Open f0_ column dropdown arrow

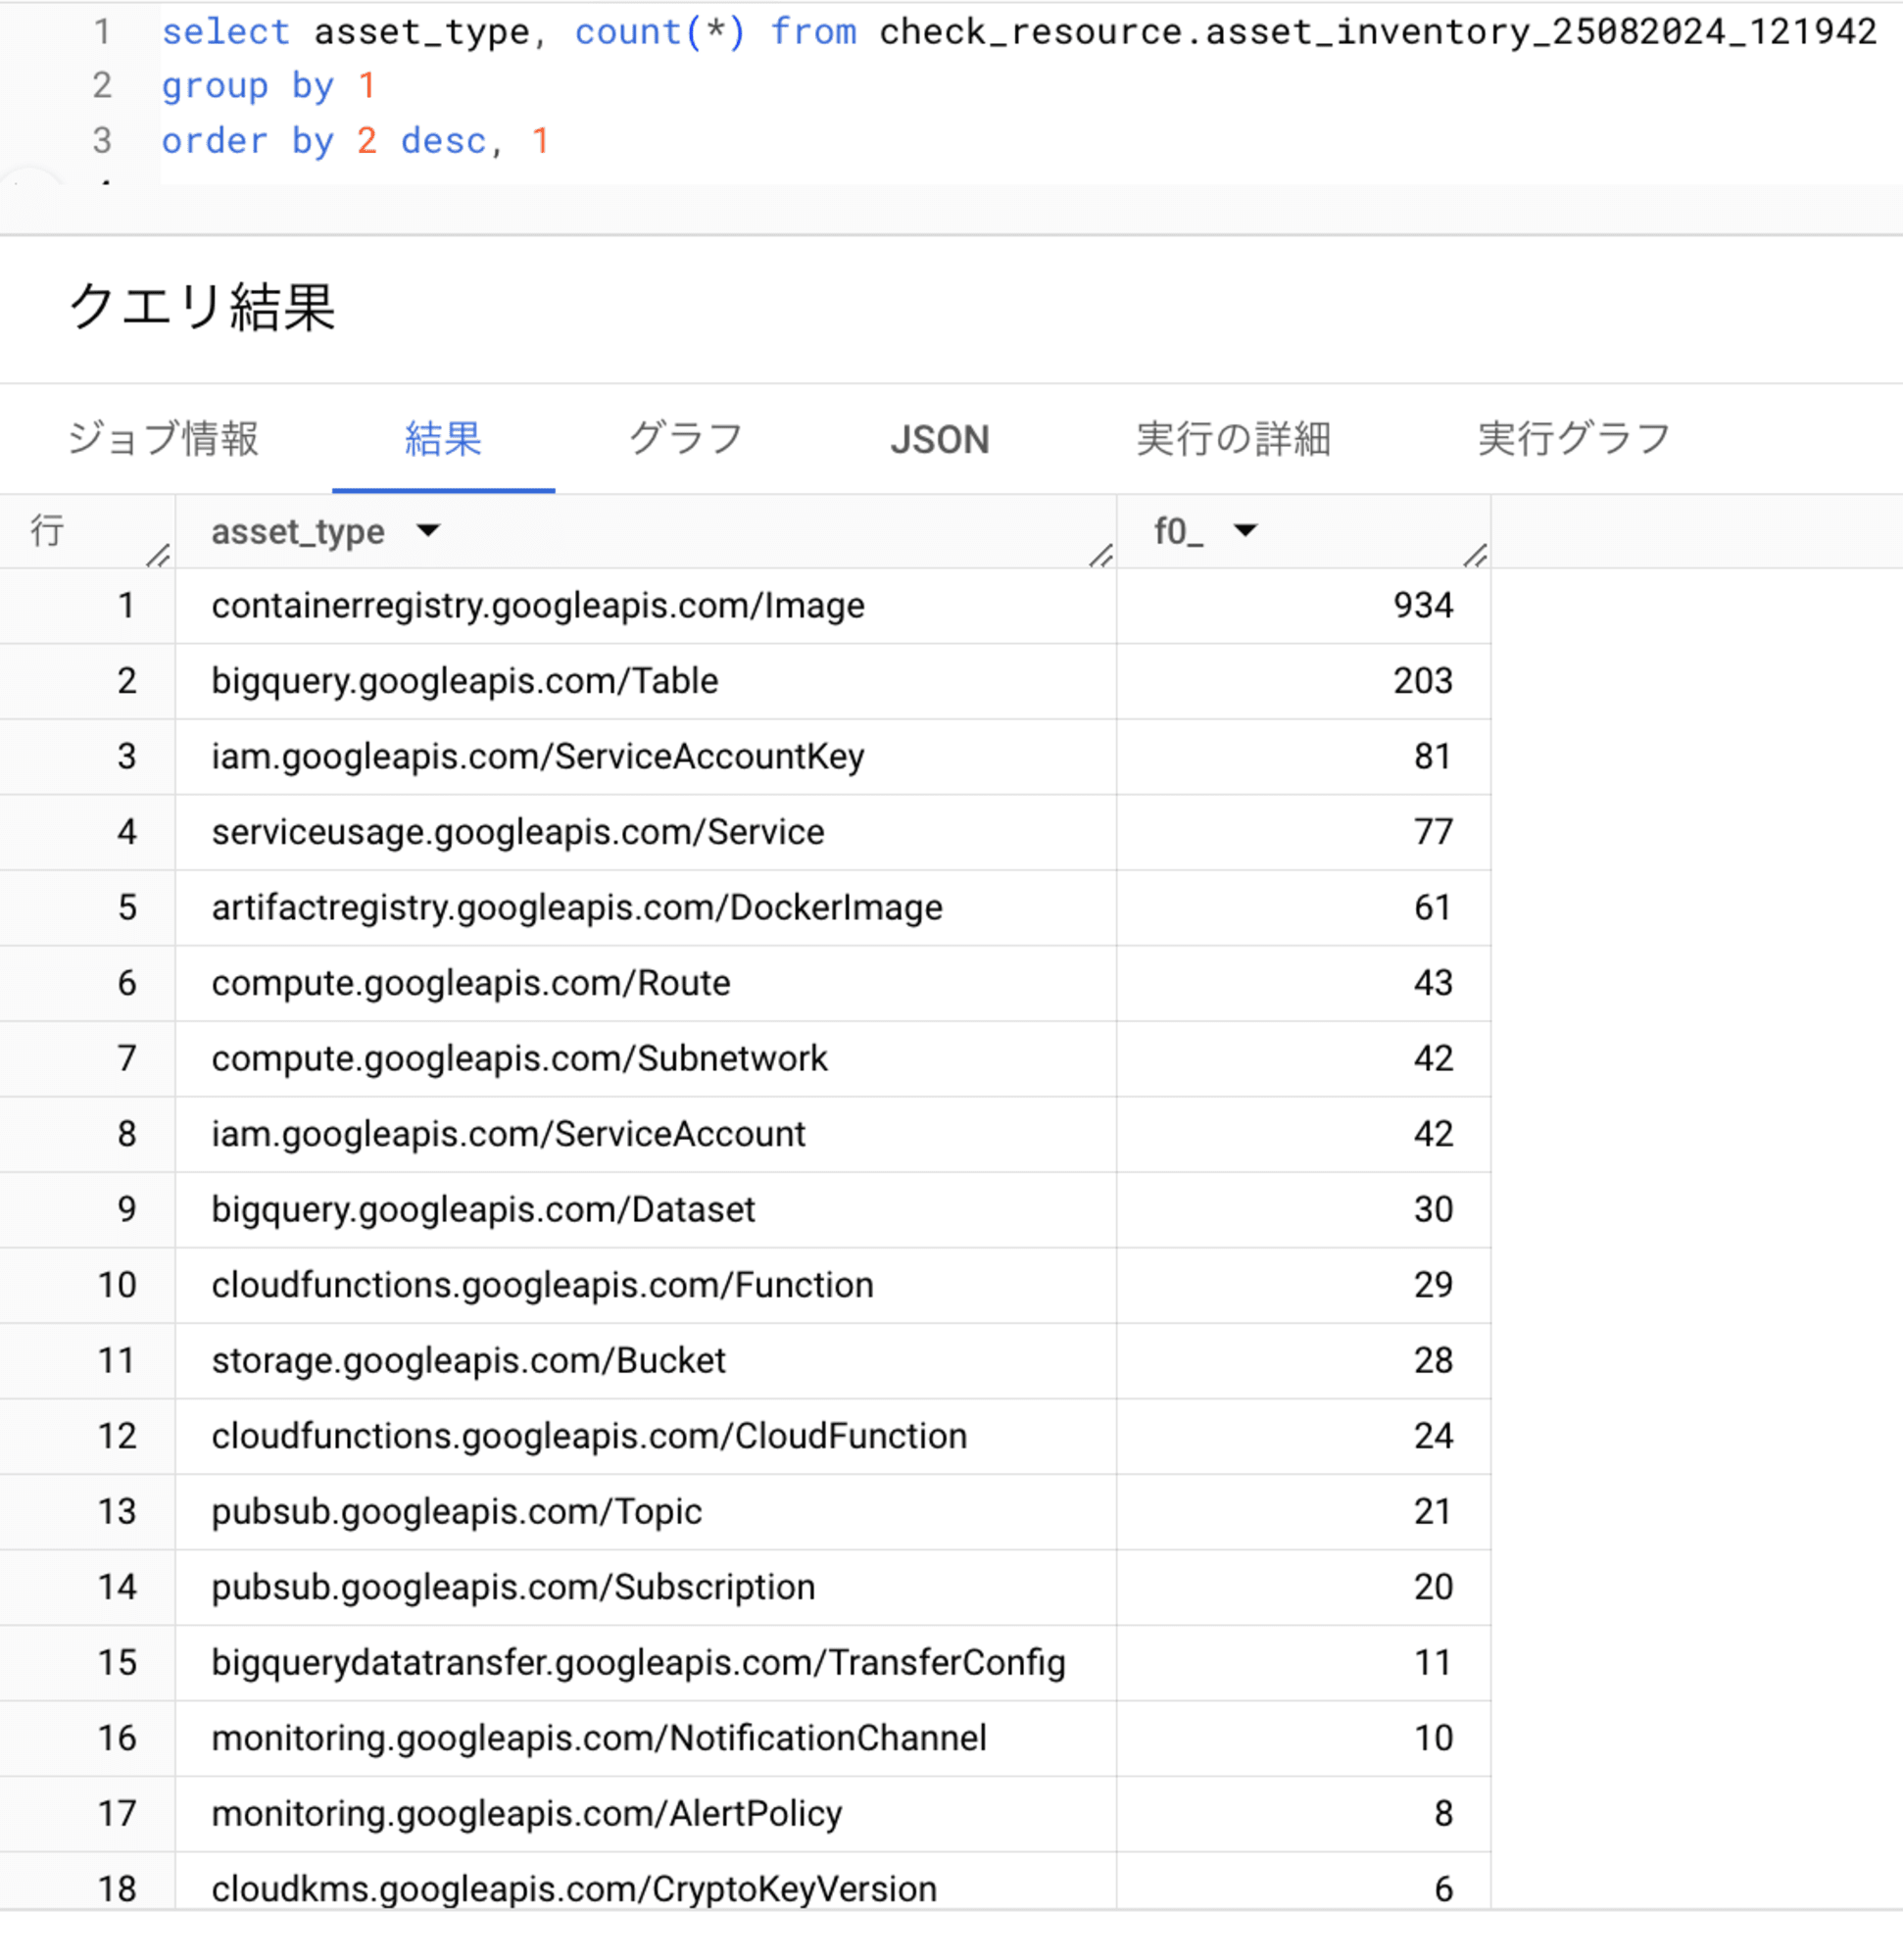tap(1245, 530)
